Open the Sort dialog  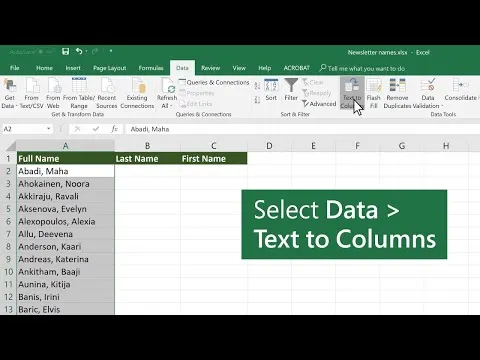click(x=271, y=90)
